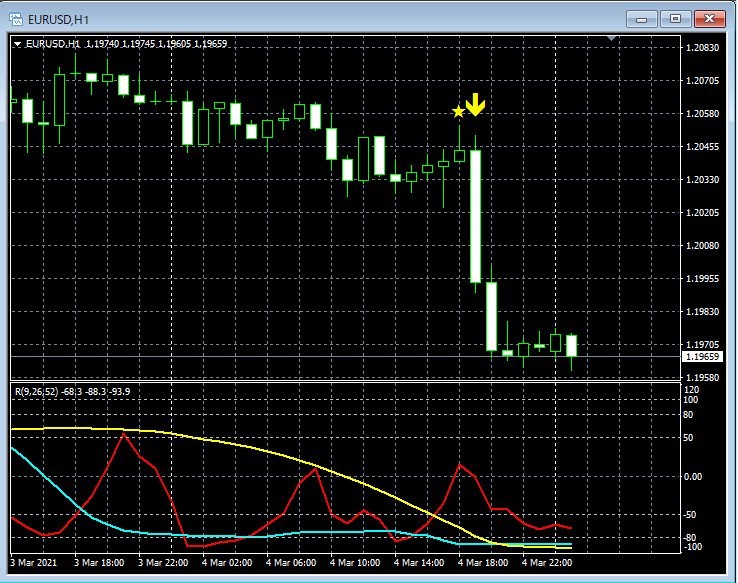Screen dimensions: 738x583
Task: Select the yellow down arrow signal
Action: click(x=475, y=104)
